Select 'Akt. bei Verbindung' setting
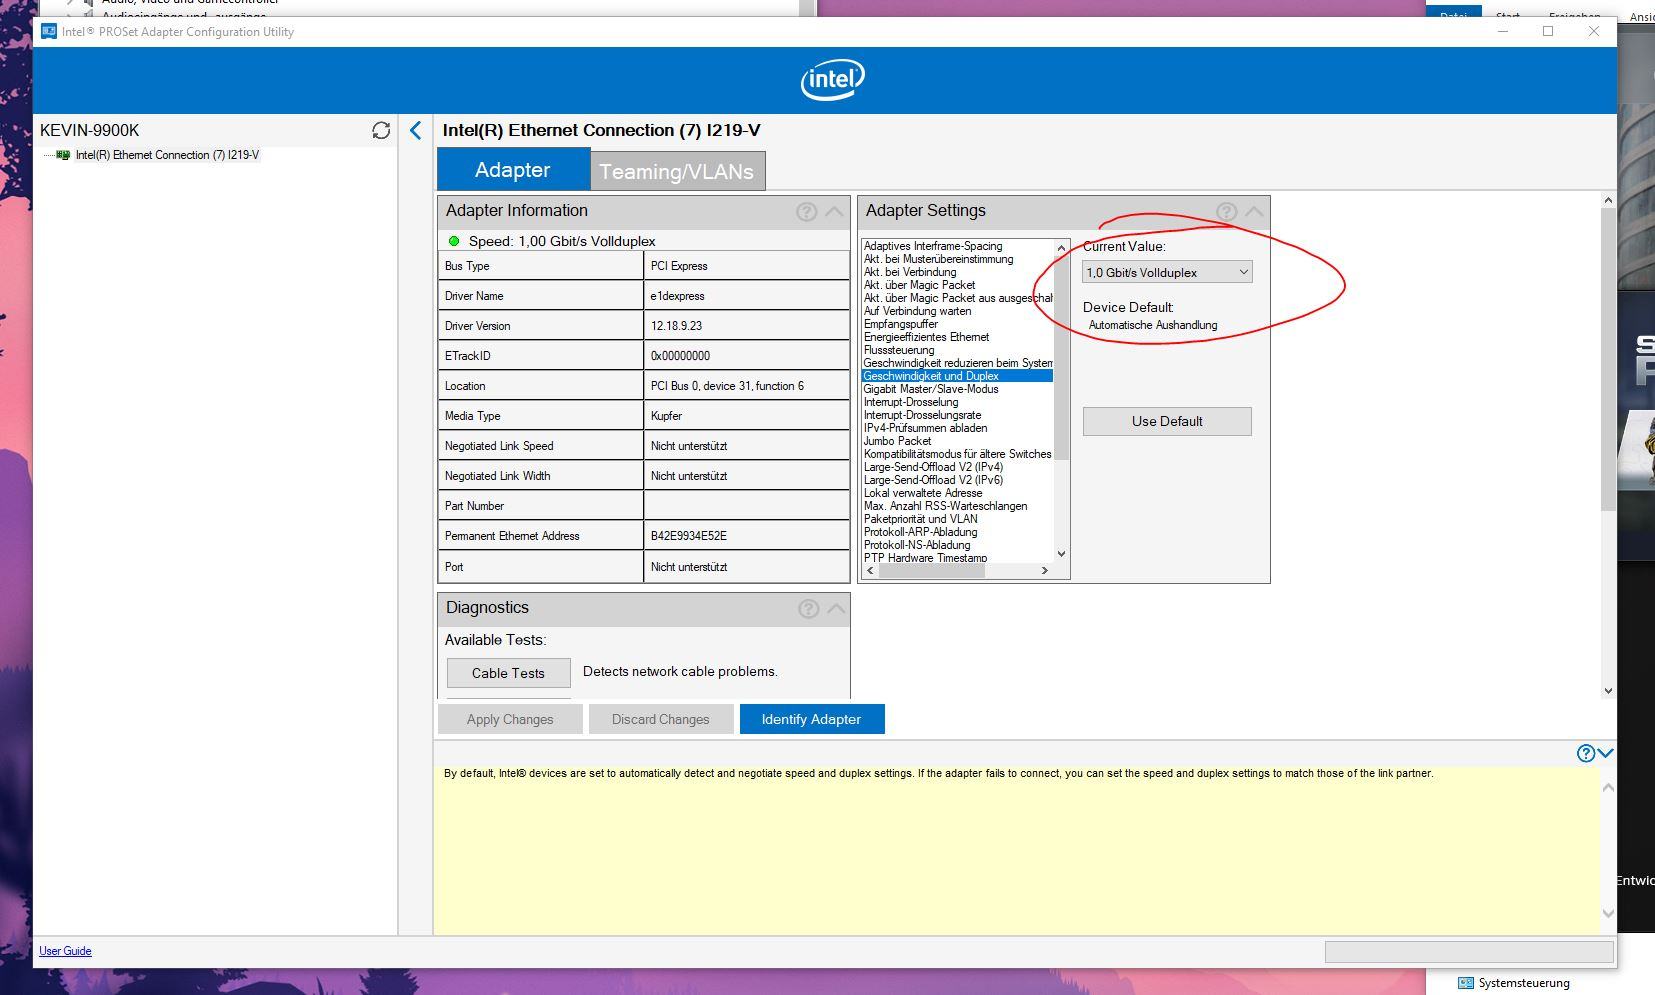 point(957,272)
